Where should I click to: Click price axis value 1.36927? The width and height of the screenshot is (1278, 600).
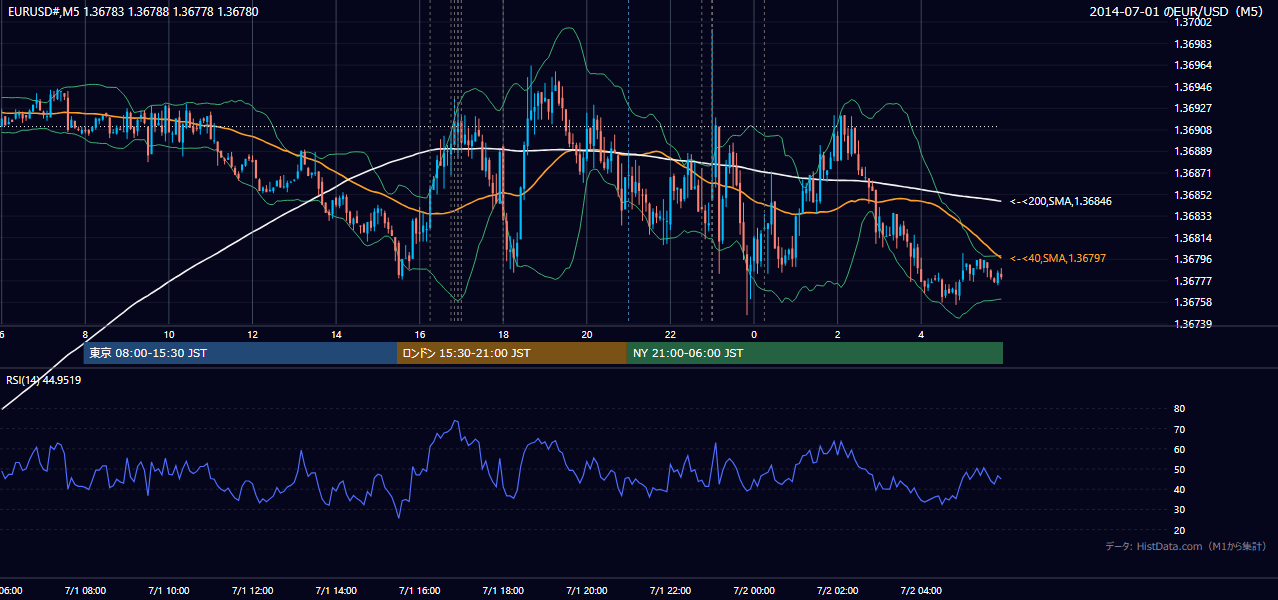tap(1193, 109)
